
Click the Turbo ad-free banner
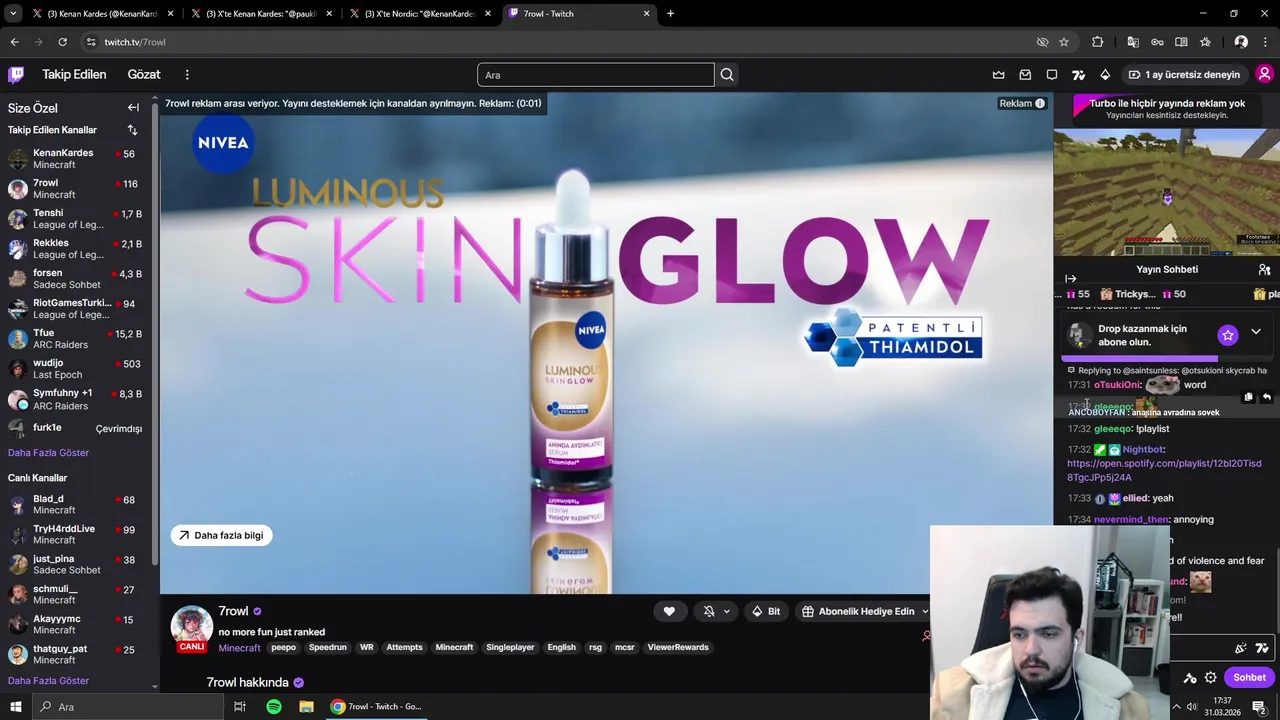pos(1166,108)
